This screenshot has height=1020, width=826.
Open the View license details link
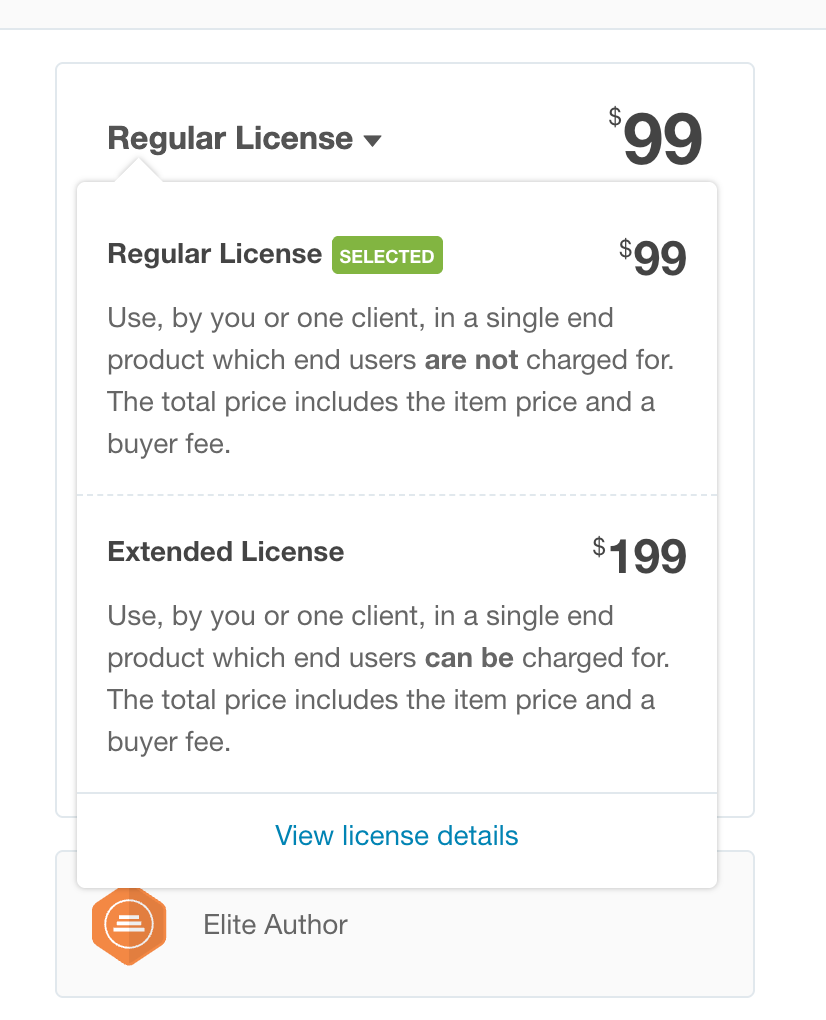(x=397, y=835)
